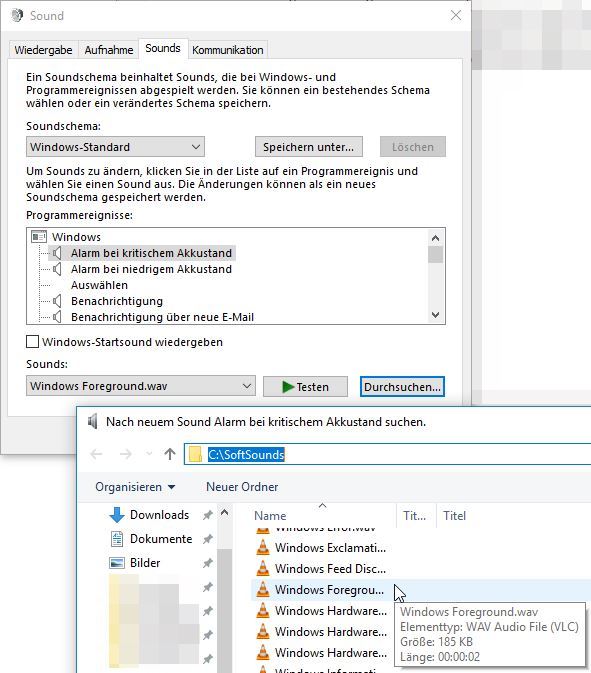Close the Sound dialog
591x673 pixels.
[456, 15]
